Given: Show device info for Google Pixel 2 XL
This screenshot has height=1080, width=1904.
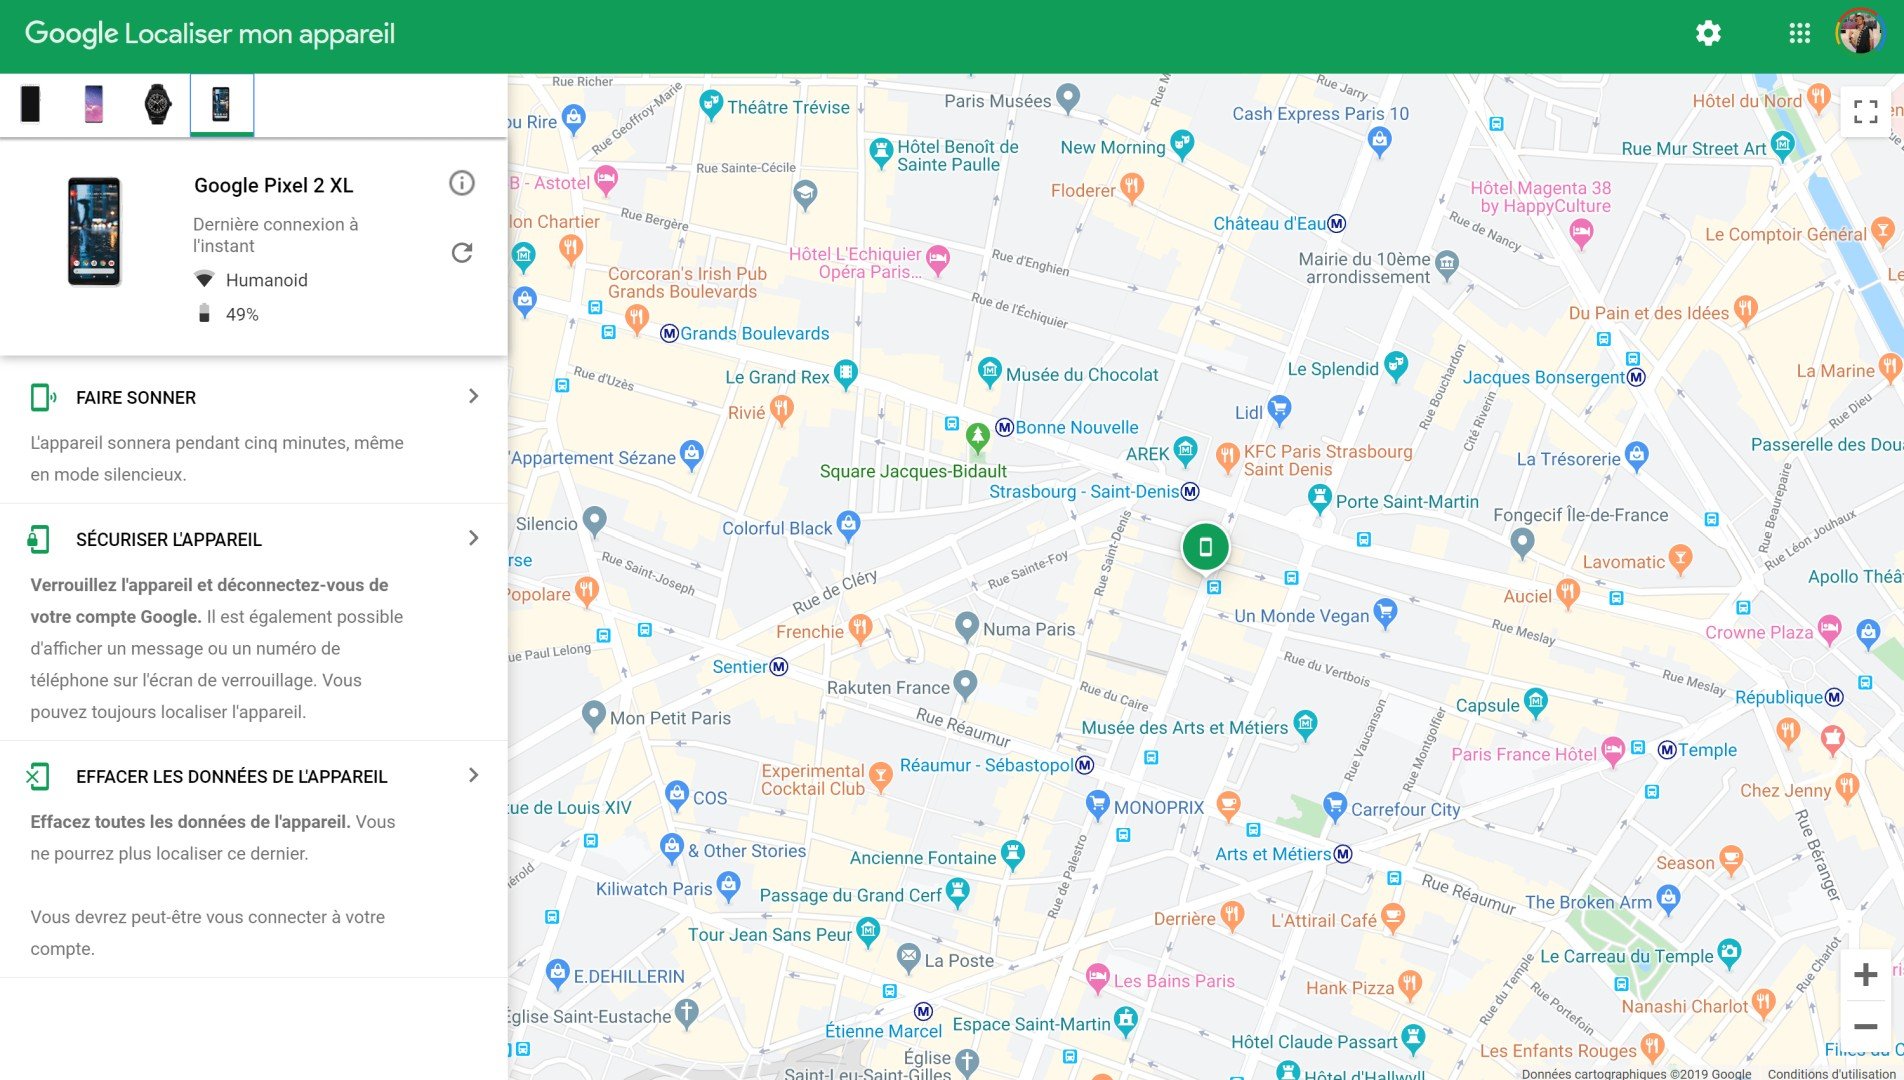Looking at the screenshot, I should (x=461, y=183).
